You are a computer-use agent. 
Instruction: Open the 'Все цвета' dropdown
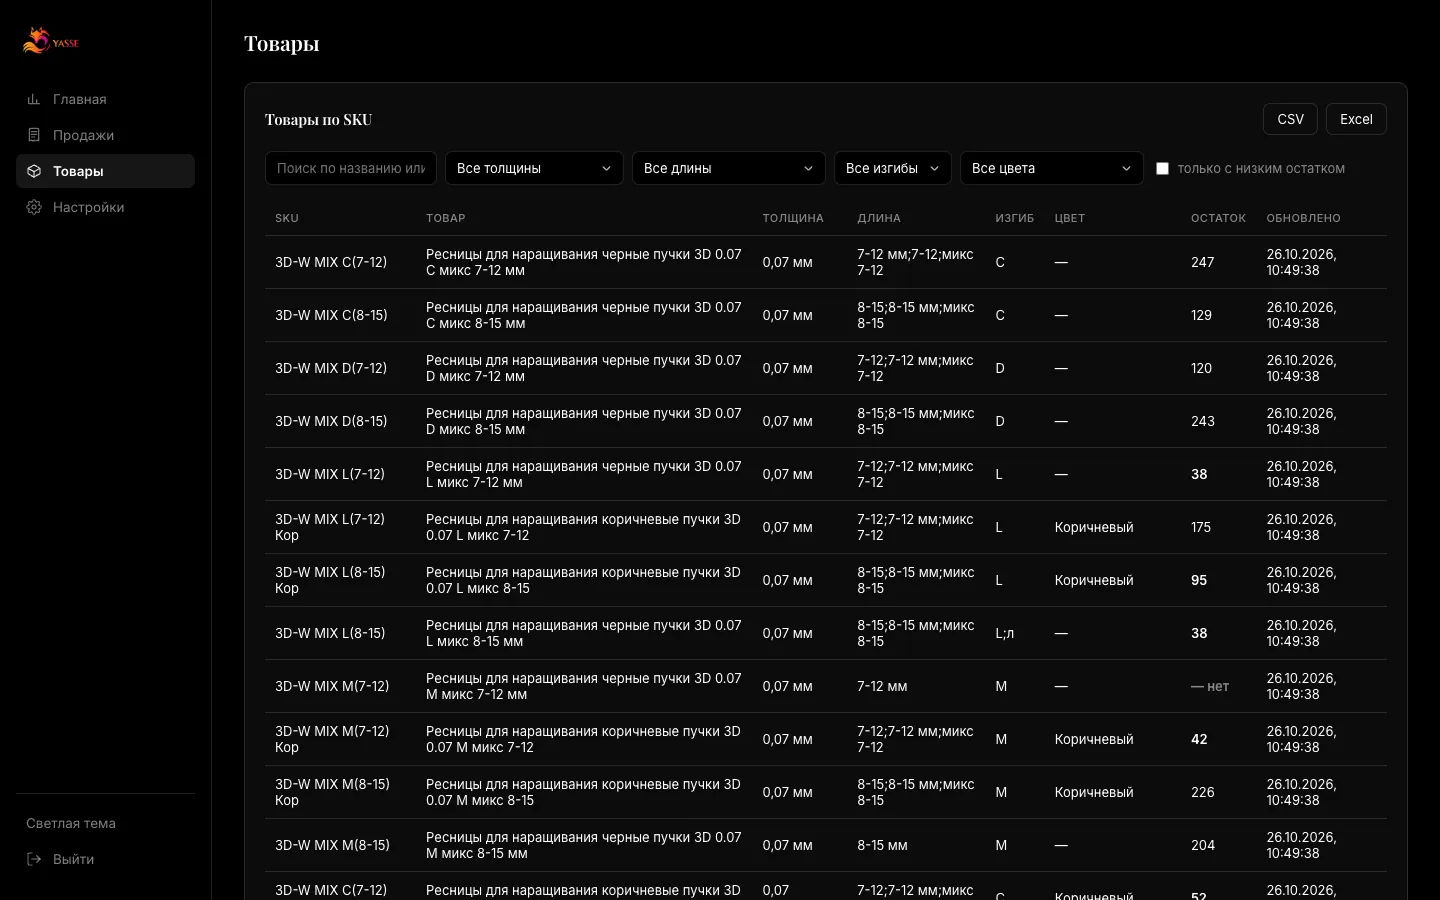[x=1051, y=168]
